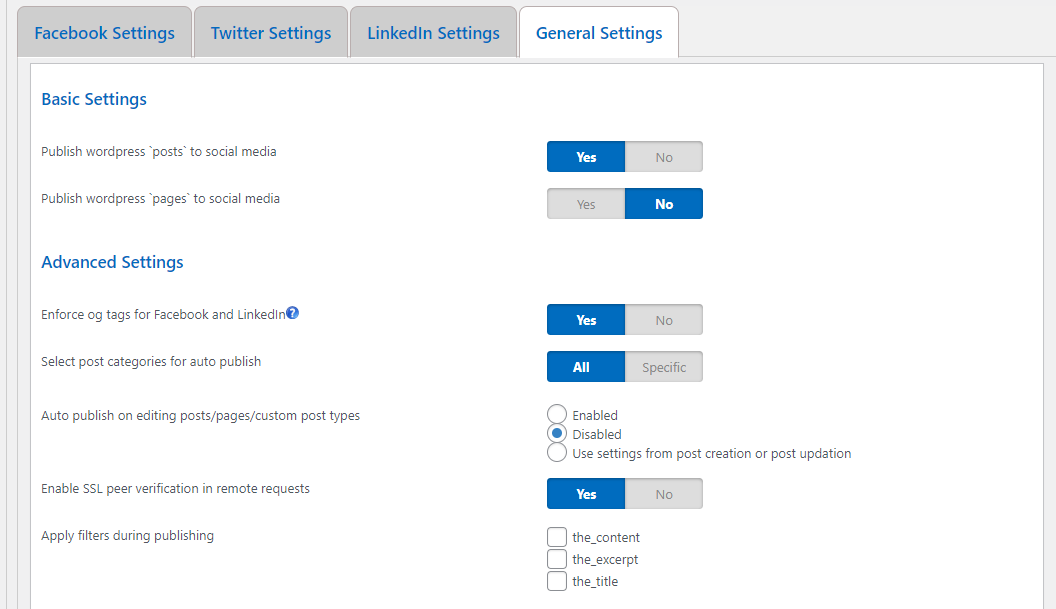Check the the_content filter checkbox
This screenshot has width=1056, height=609.
[x=557, y=537]
